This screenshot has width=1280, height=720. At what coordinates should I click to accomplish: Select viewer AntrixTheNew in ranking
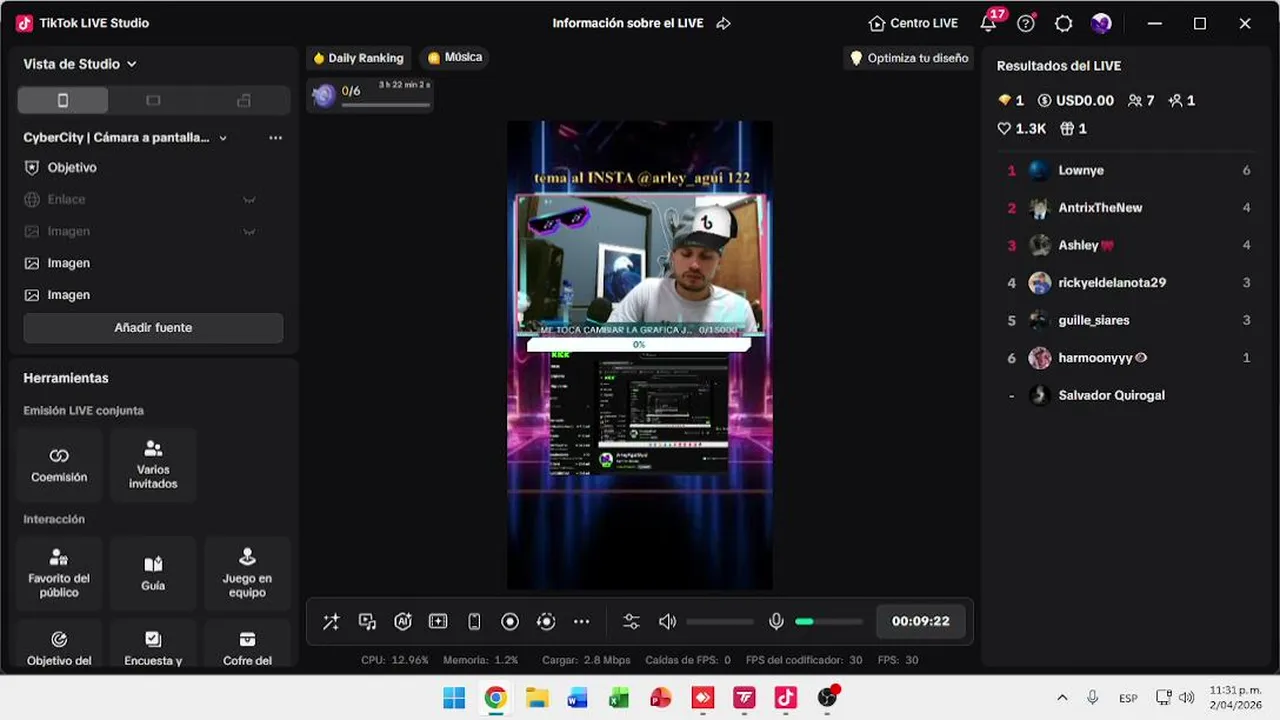(1128, 208)
